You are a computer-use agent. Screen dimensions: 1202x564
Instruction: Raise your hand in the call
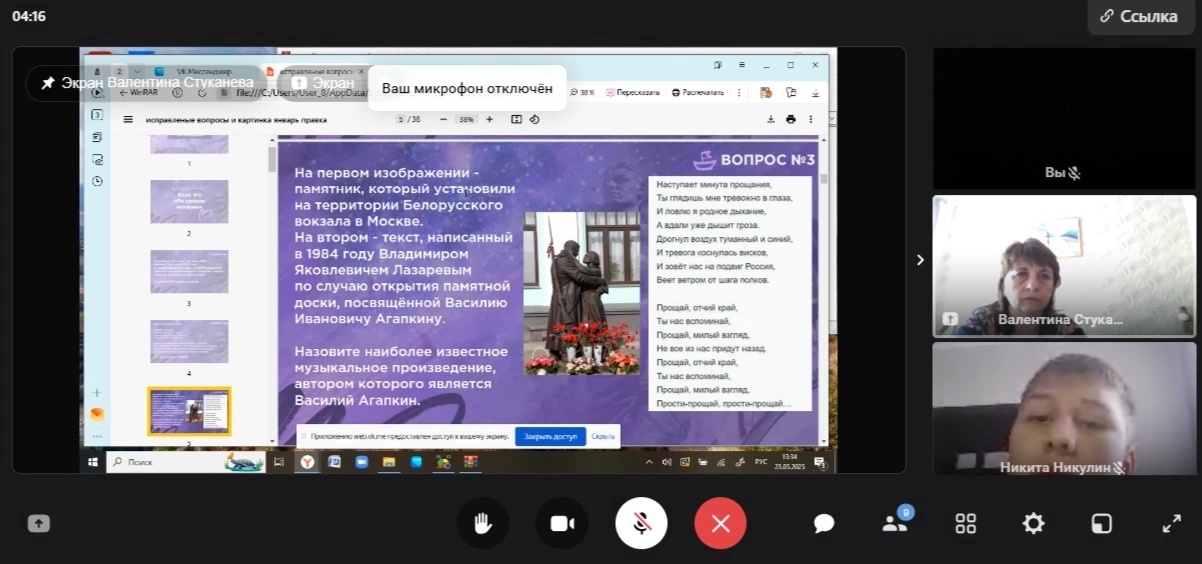click(x=483, y=523)
